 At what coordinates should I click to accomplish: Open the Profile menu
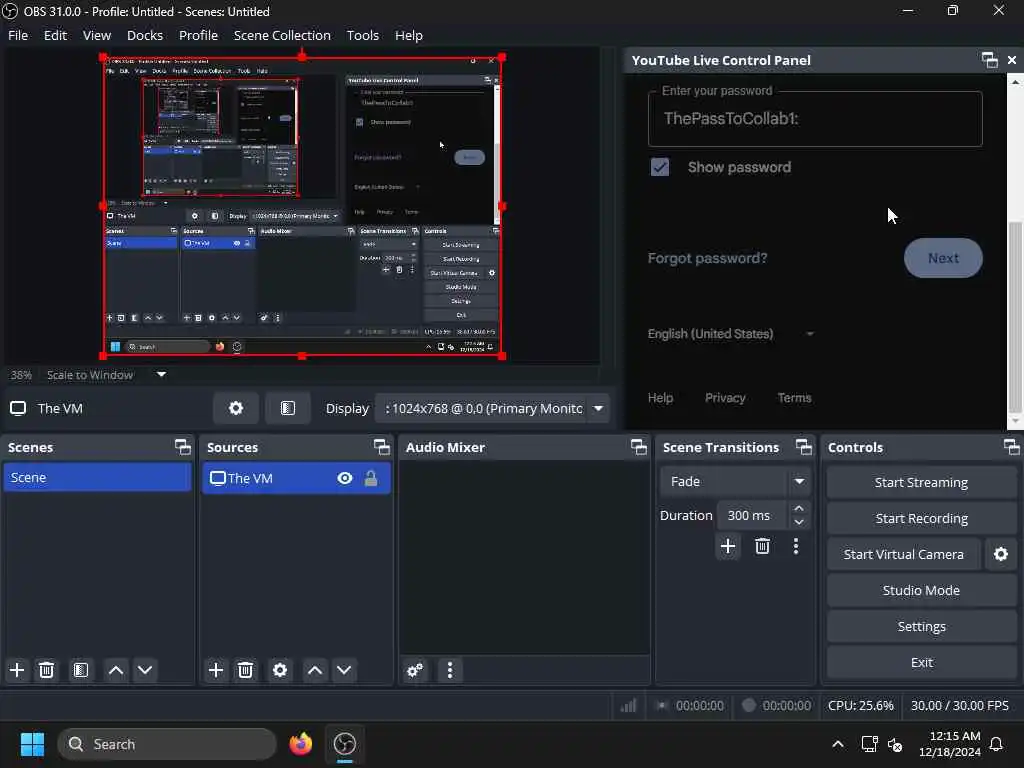(198, 35)
